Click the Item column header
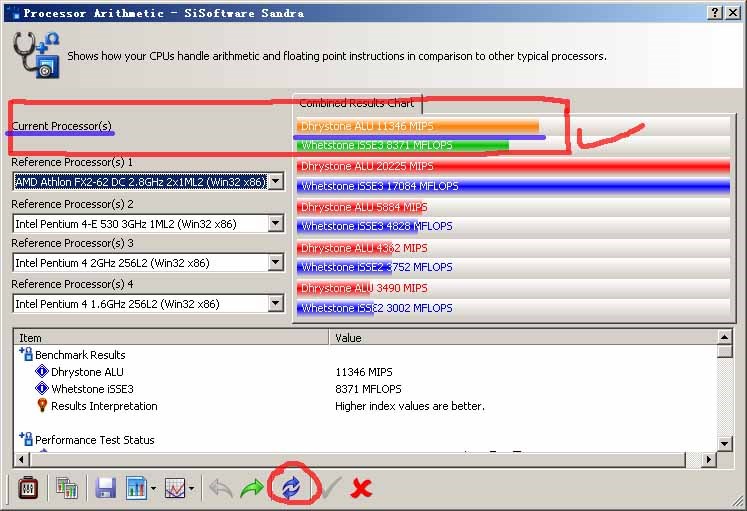The width and height of the screenshot is (747, 511). click(x=172, y=338)
